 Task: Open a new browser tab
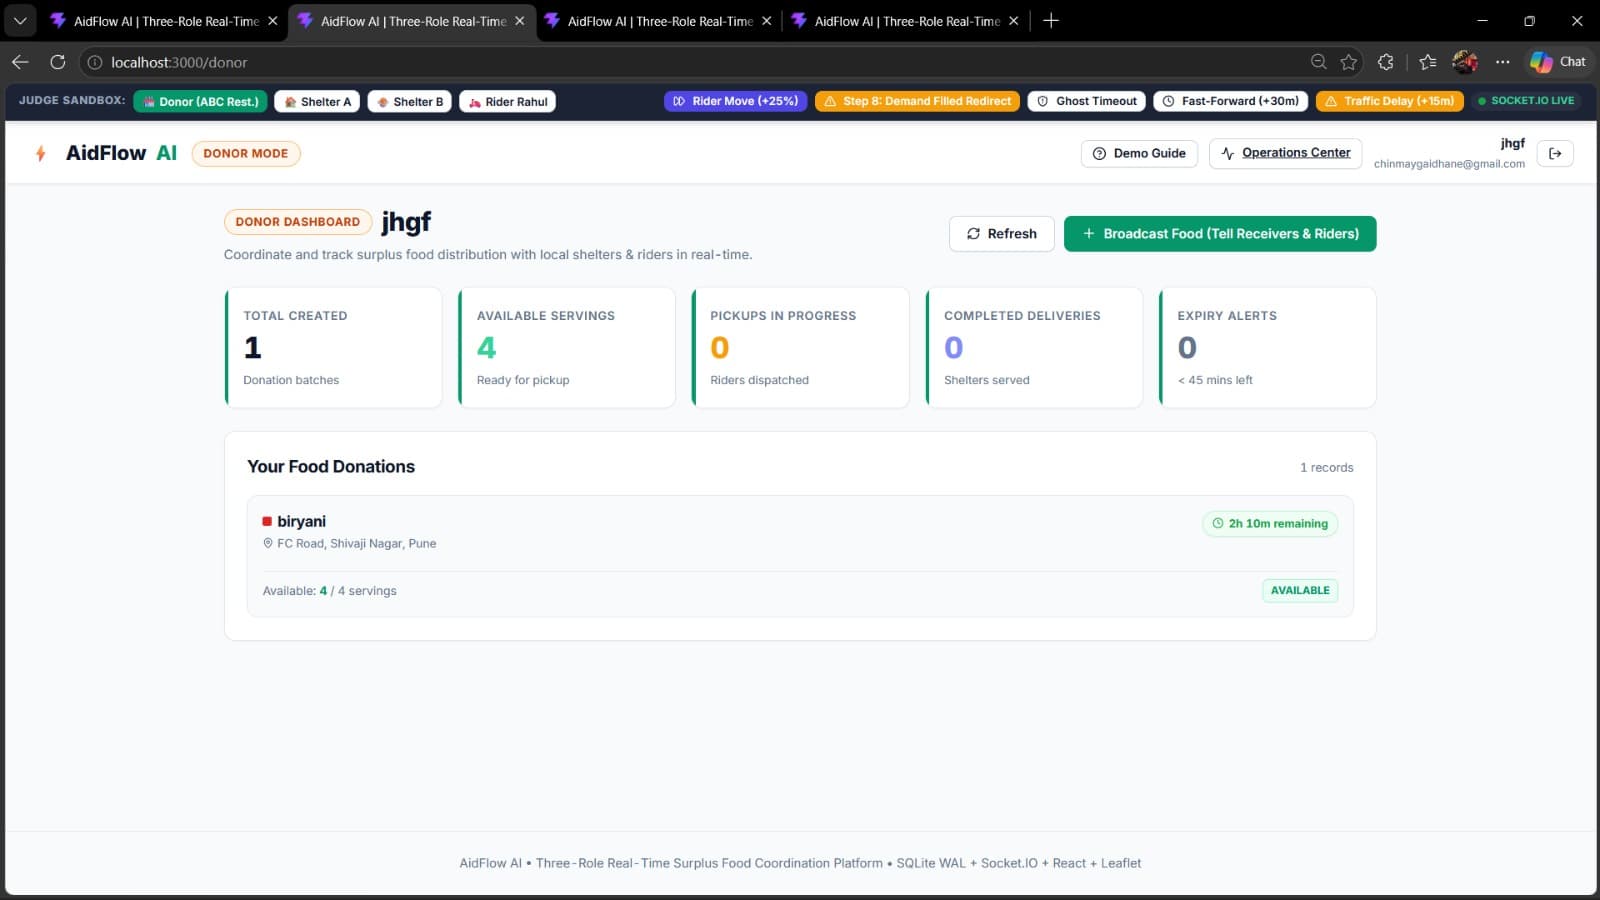(1051, 21)
